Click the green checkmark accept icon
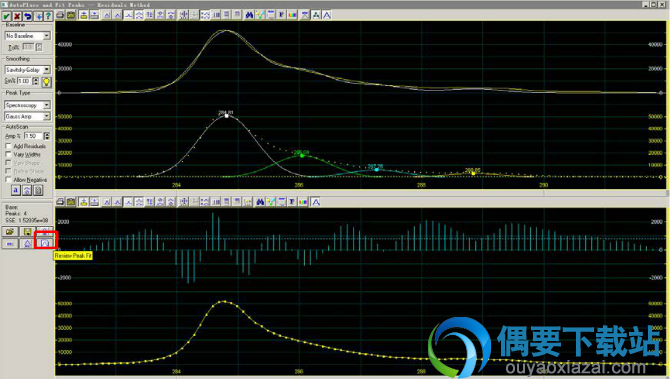 pos(6,16)
